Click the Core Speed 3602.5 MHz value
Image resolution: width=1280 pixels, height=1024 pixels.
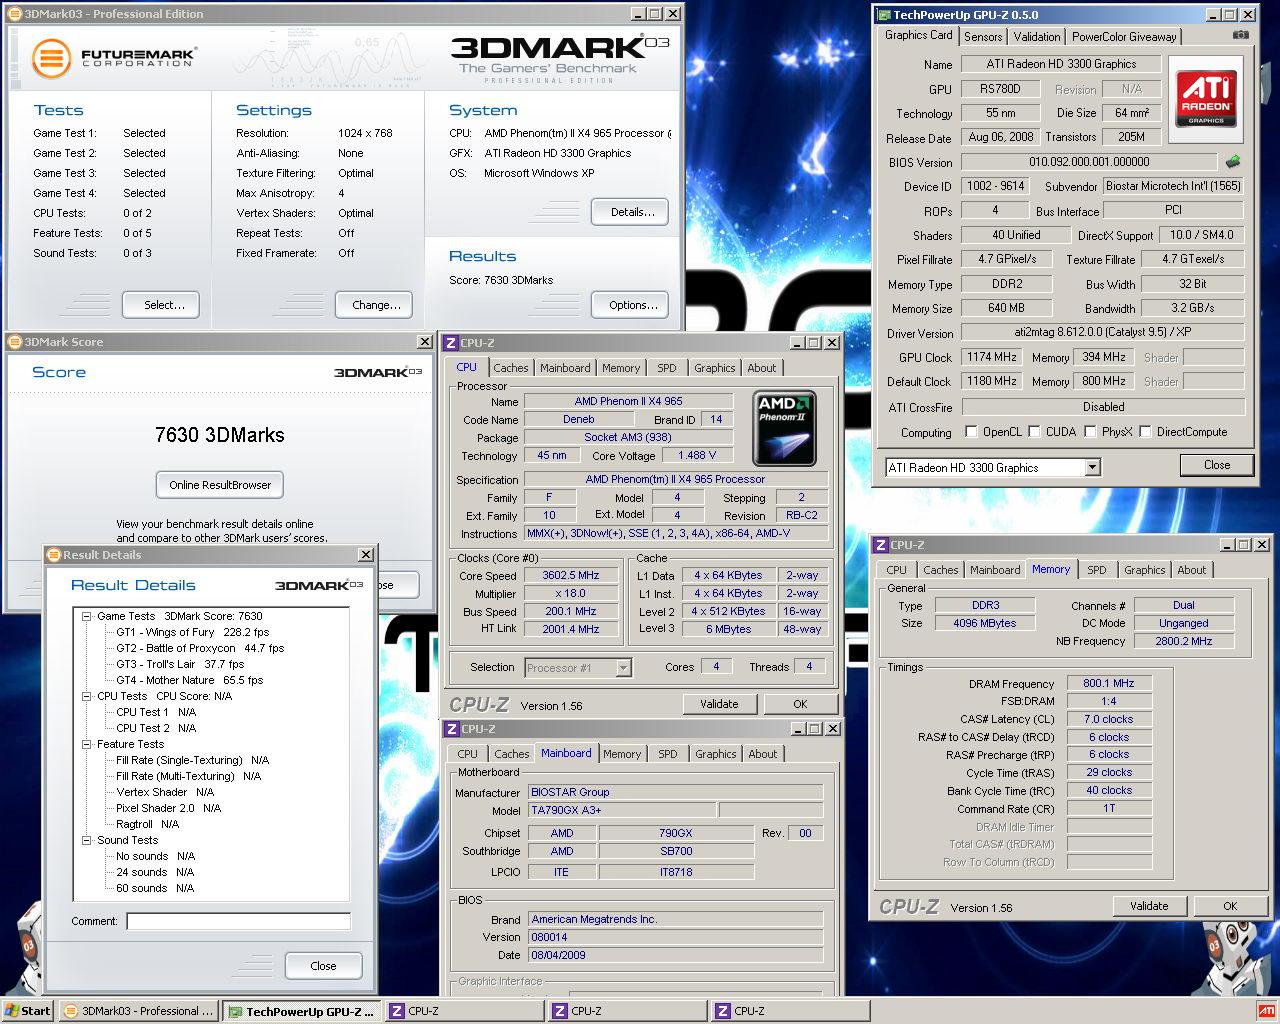(571, 575)
